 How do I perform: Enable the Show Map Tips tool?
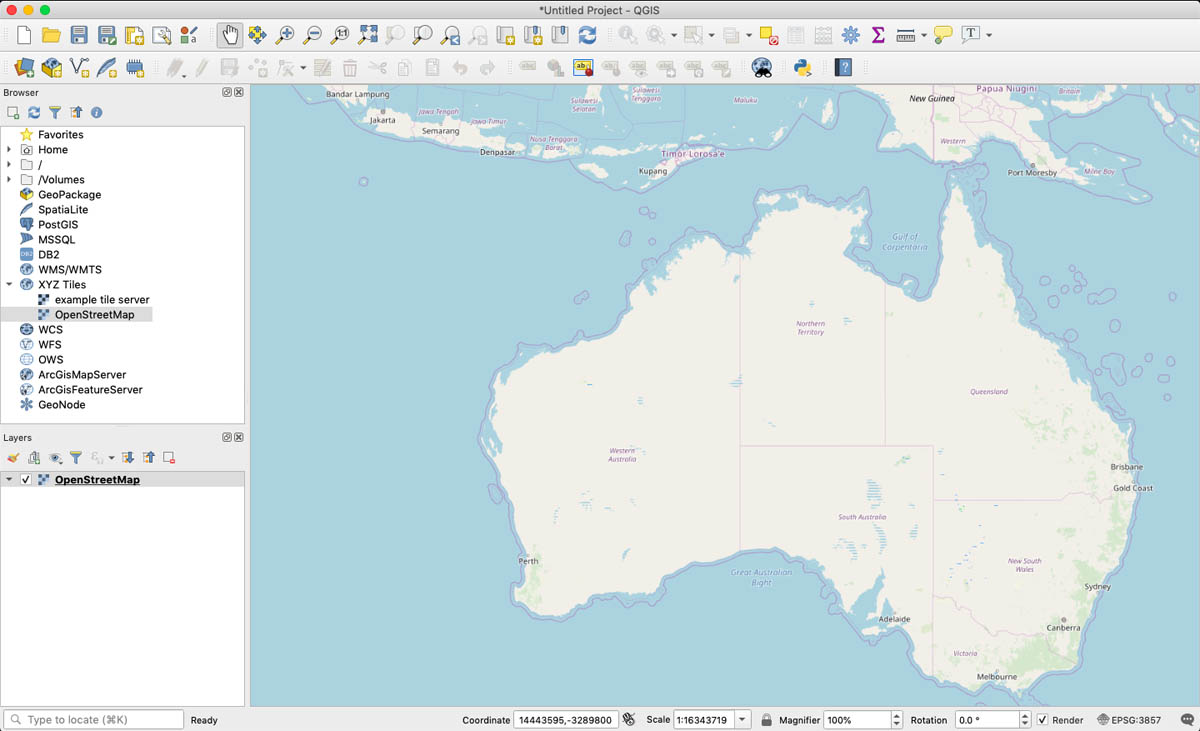(941, 35)
